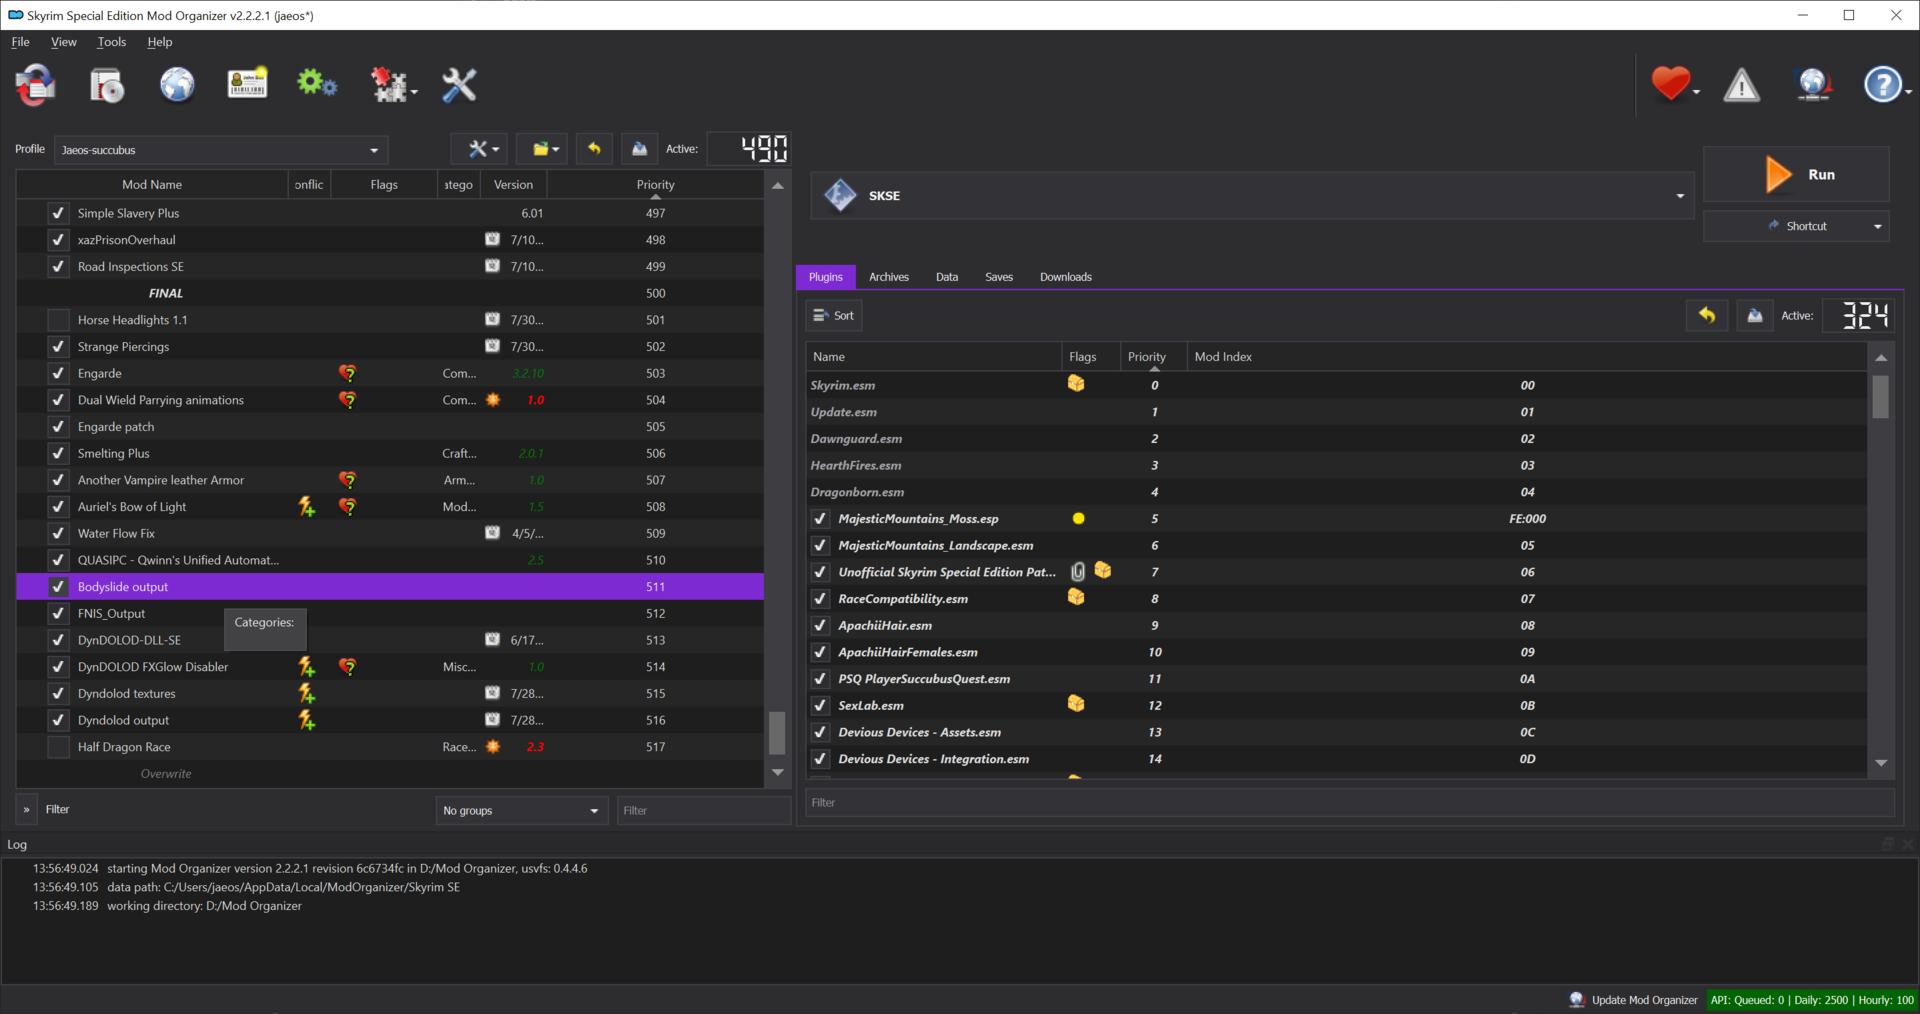
Task: Open the Tools menu
Action: tap(112, 42)
